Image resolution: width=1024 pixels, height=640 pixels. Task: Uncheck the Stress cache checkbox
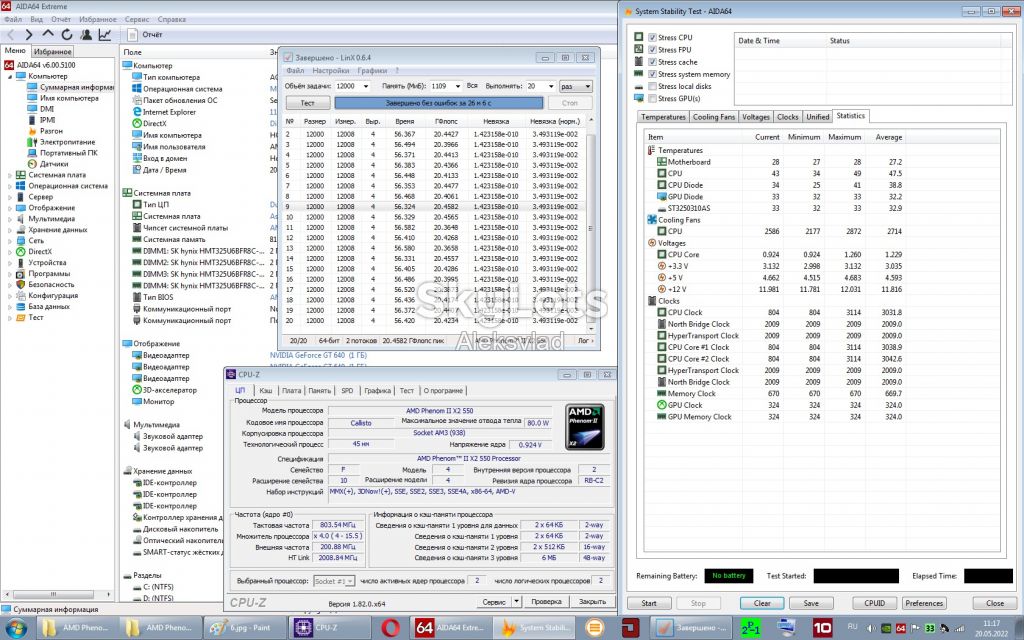tap(652, 62)
